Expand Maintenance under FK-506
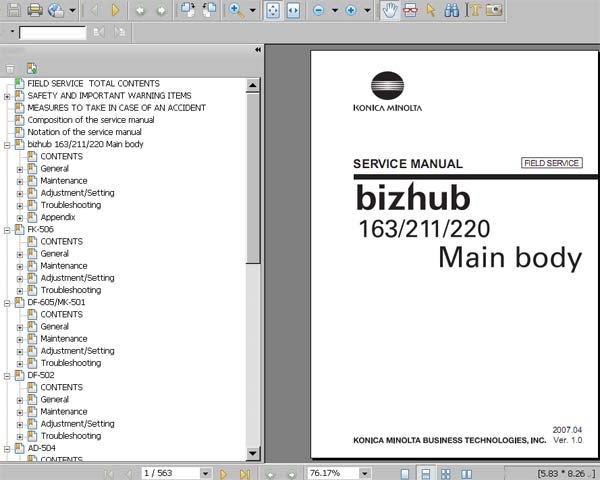 tap(20, 267)
